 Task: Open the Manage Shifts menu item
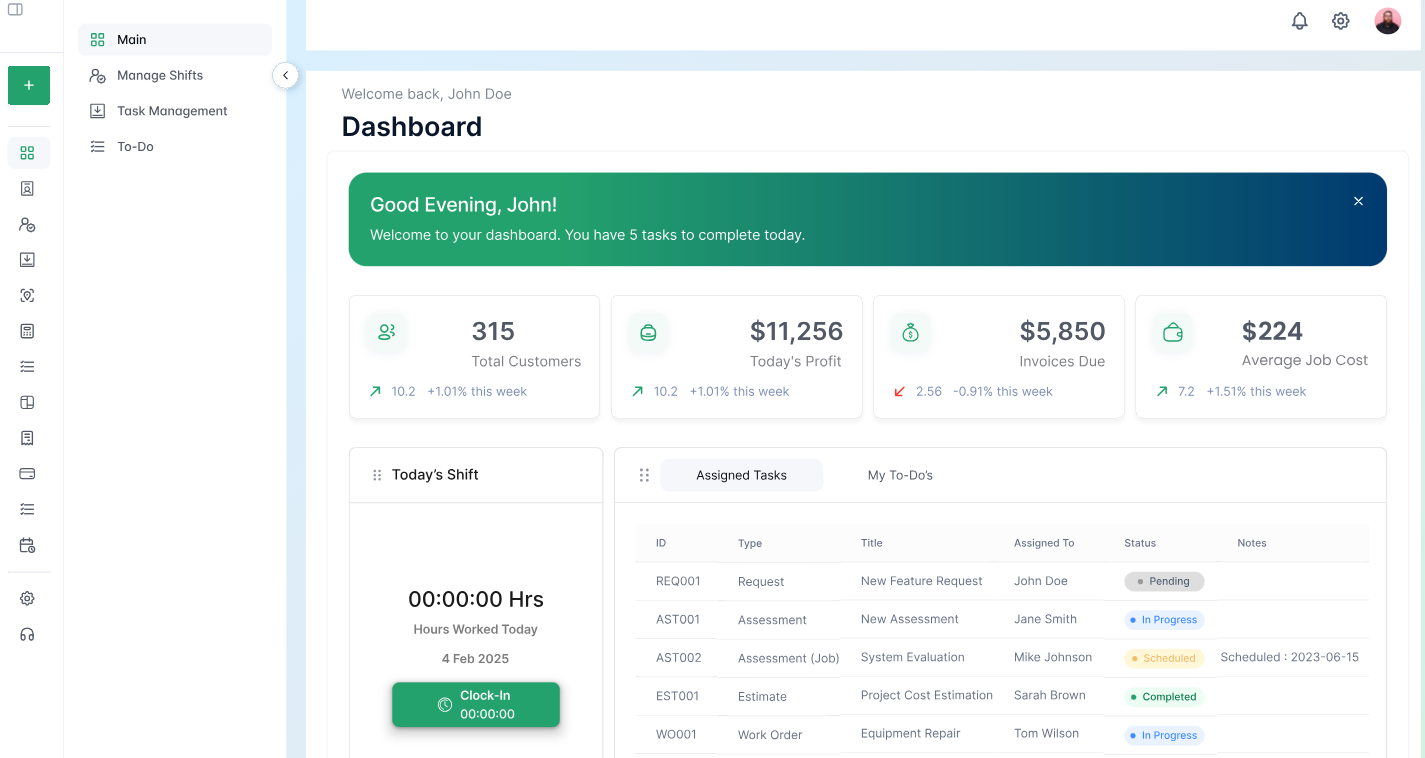click(160, 75)
